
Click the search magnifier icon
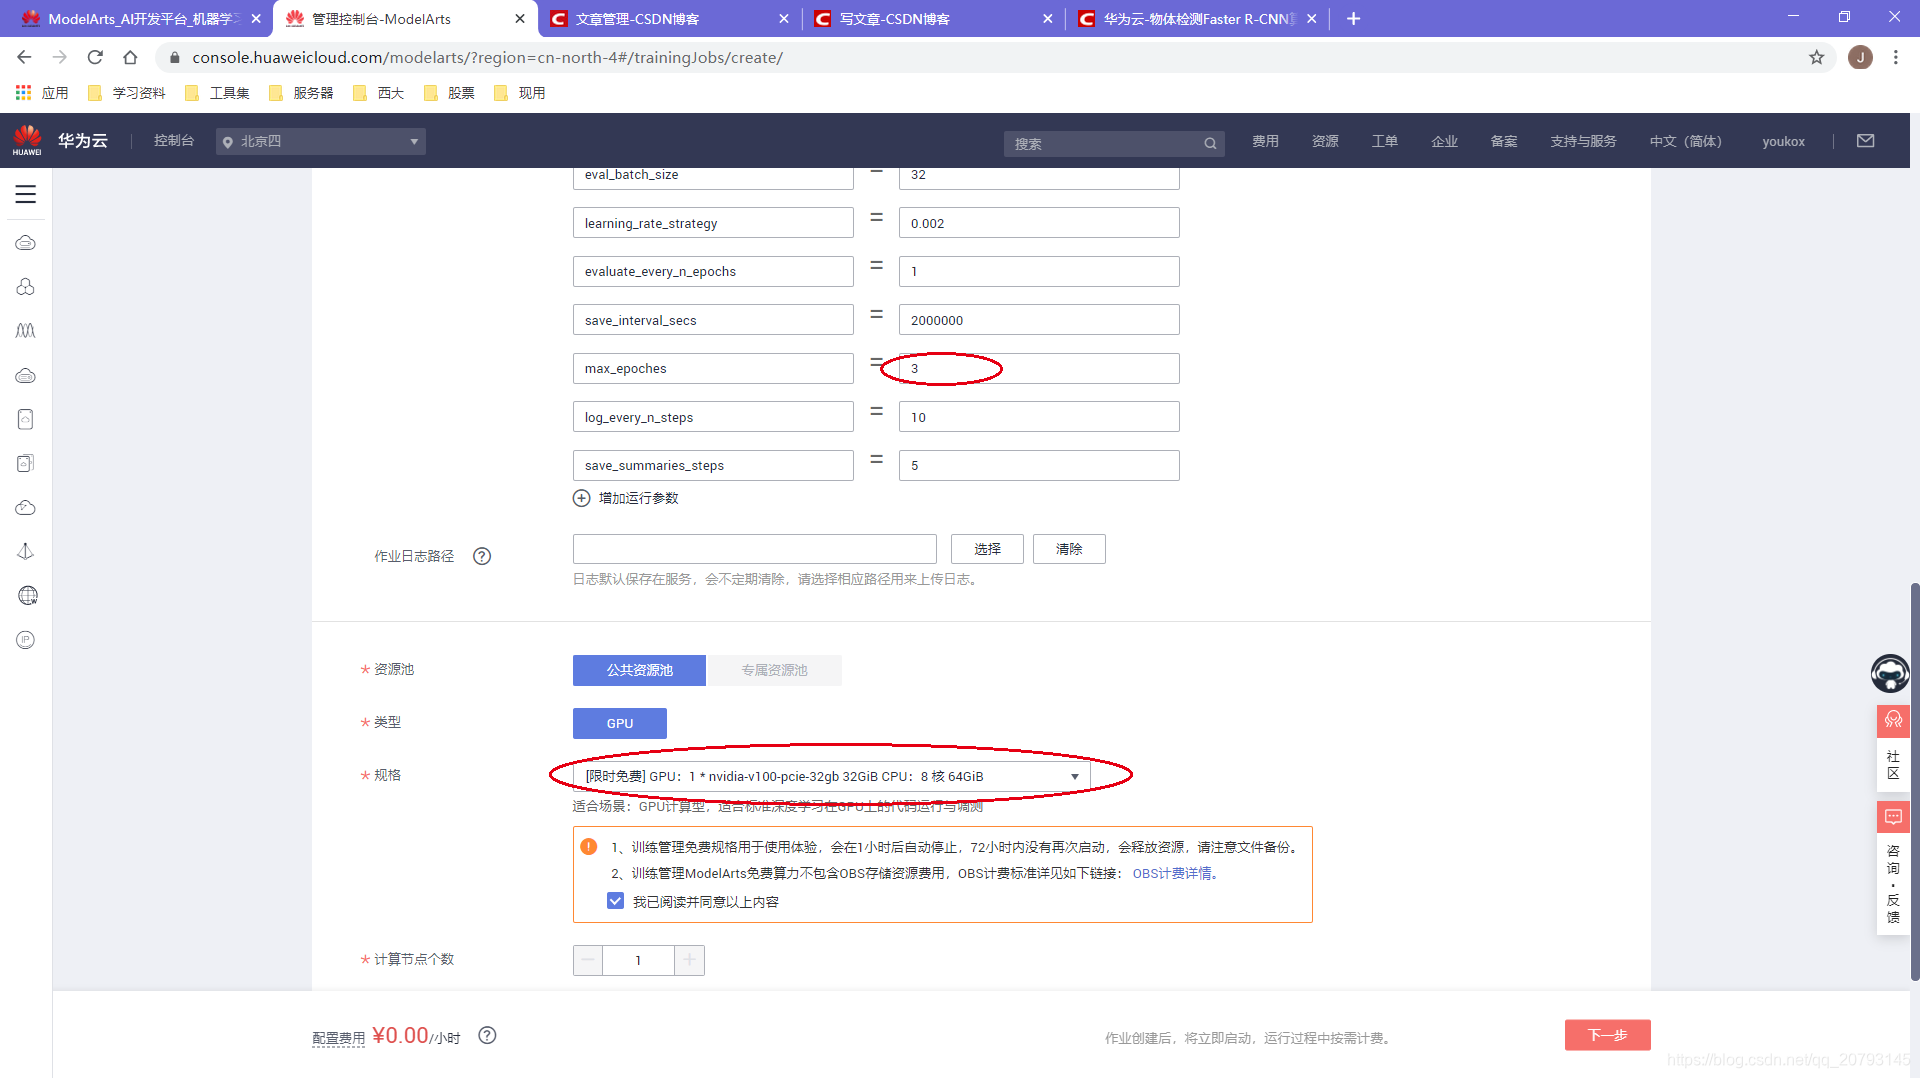click(x=1210, y=144)
